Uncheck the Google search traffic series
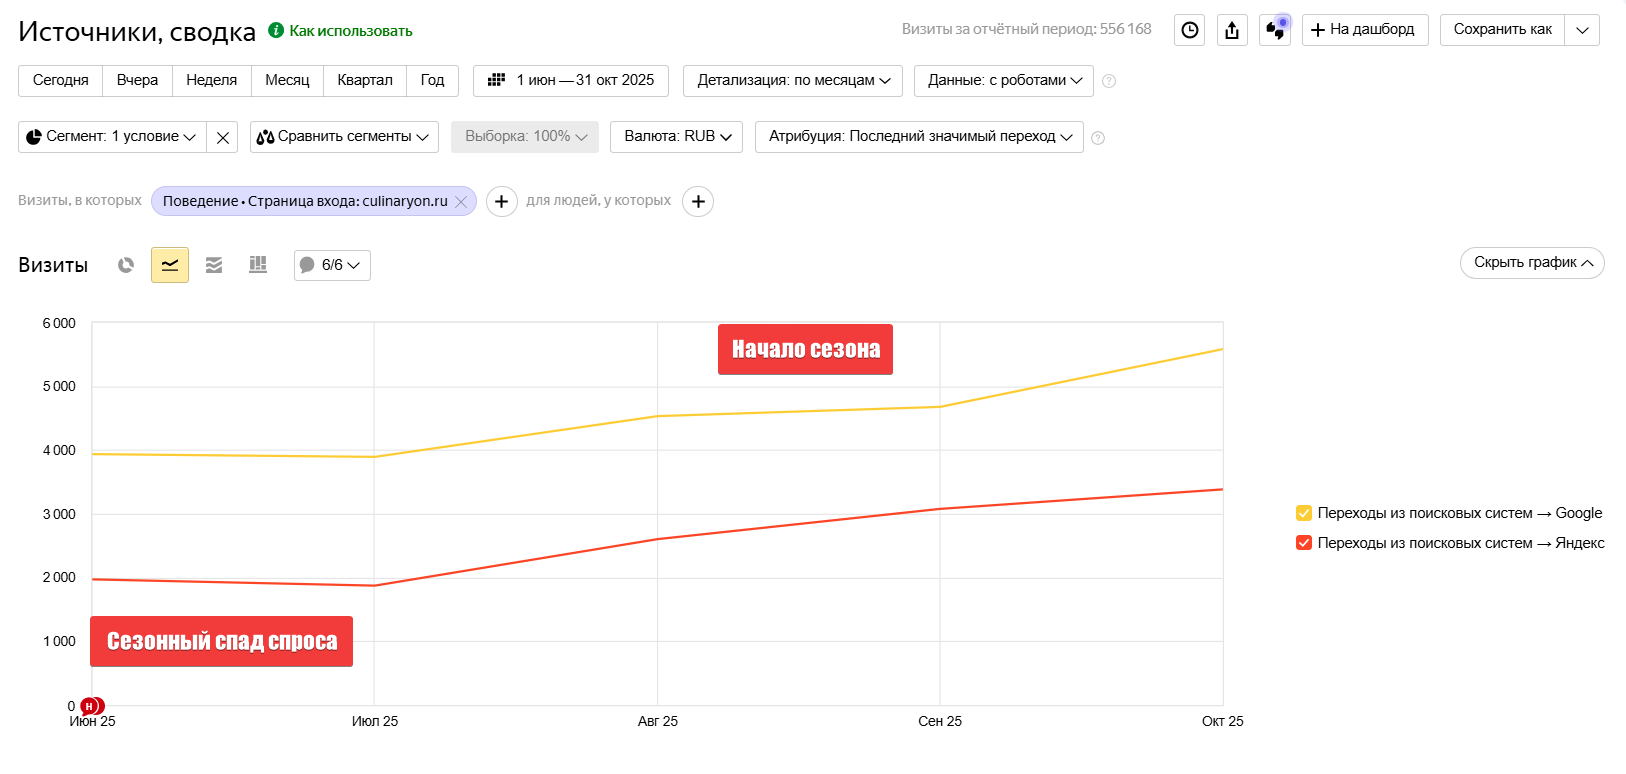Viewport: 1626px width, 774px height. 1304,513
